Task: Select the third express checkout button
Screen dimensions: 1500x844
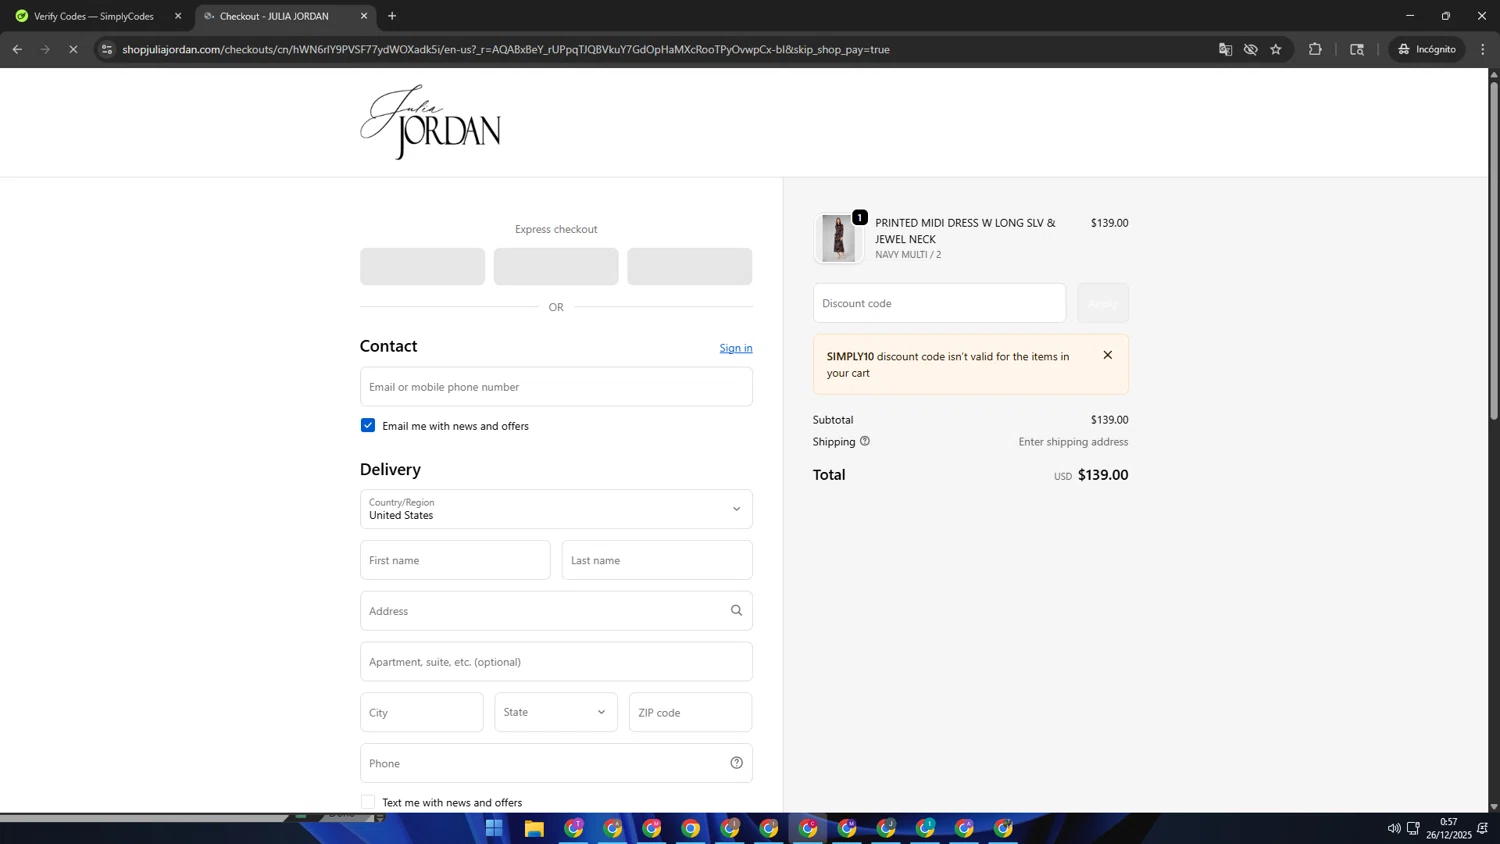Action: pos(689,266)
